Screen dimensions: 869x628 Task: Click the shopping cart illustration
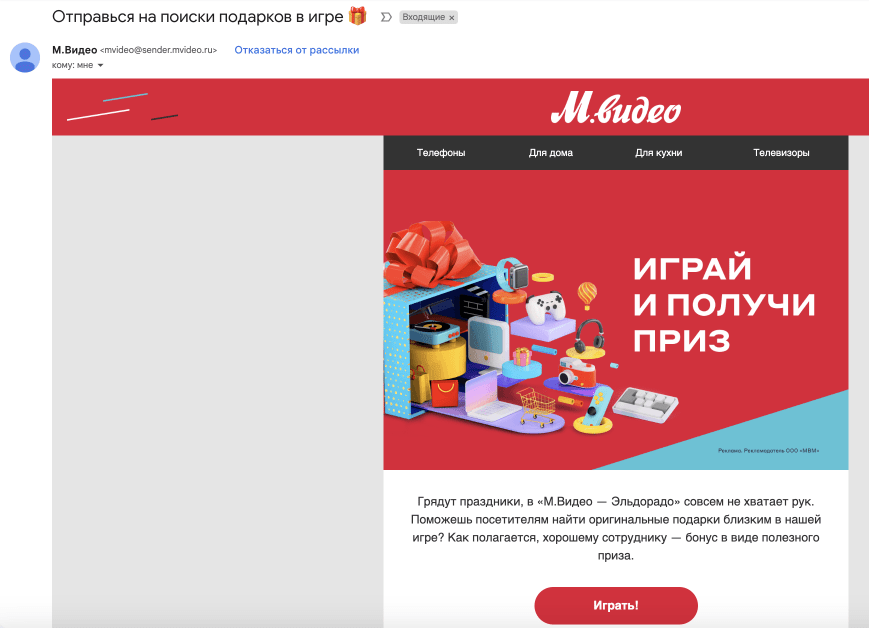pyautogui.click(x=536, y=407)
